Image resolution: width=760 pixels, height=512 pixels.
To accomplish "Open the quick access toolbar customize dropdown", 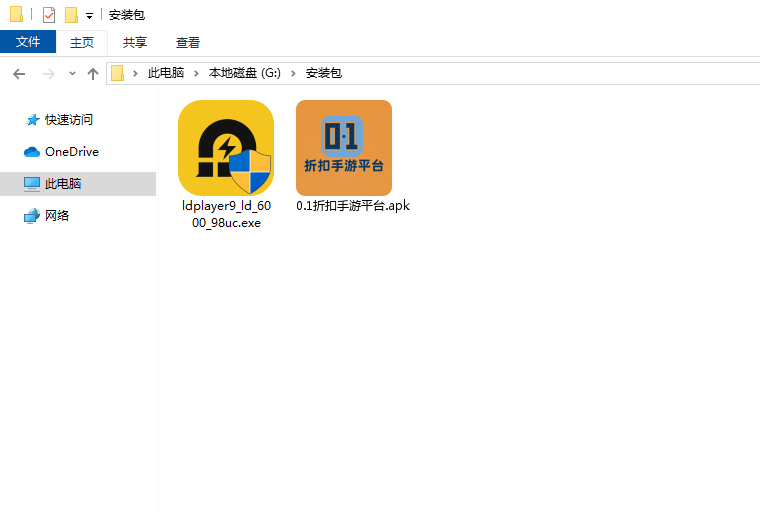I will pos(89,16).
